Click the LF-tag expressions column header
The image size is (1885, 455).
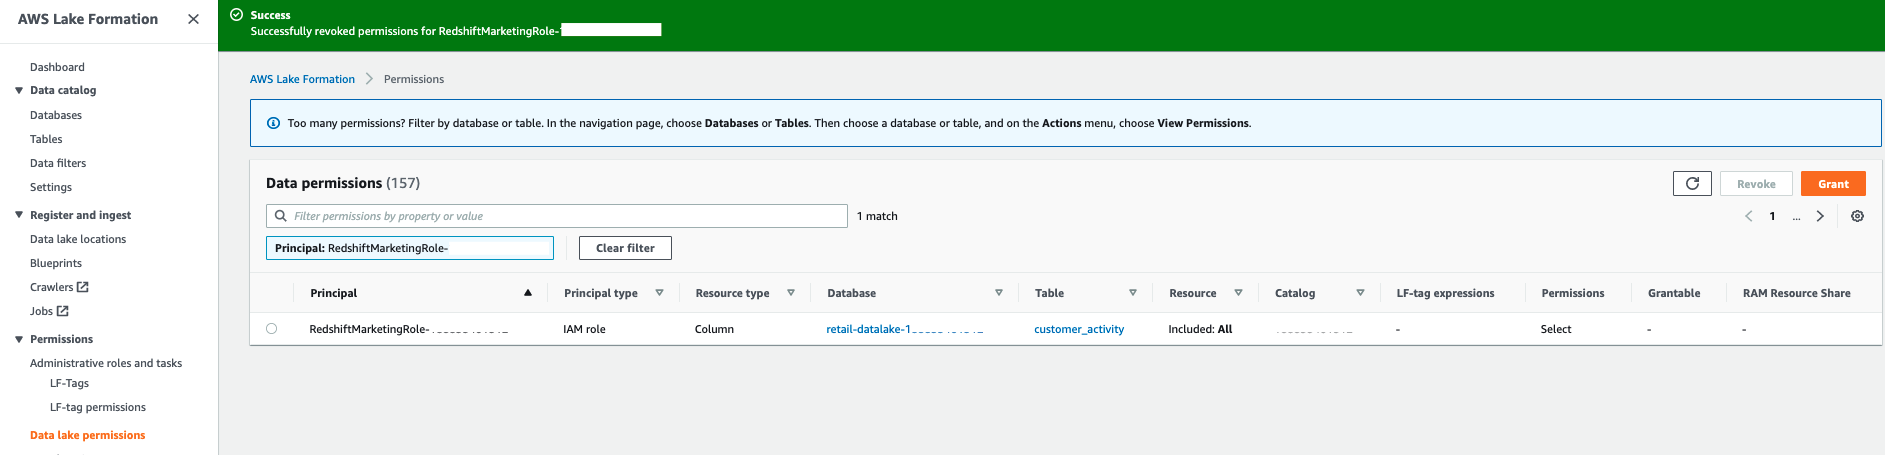coord(1445,293)
